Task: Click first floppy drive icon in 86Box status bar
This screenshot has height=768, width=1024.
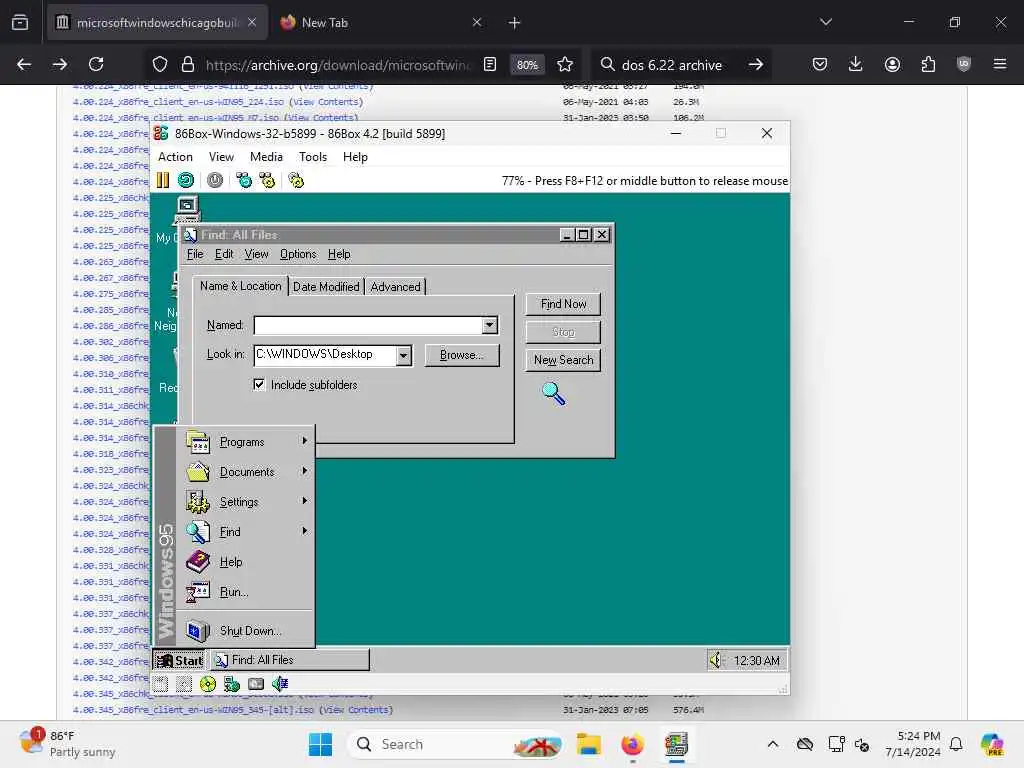Action: (161, 684)
